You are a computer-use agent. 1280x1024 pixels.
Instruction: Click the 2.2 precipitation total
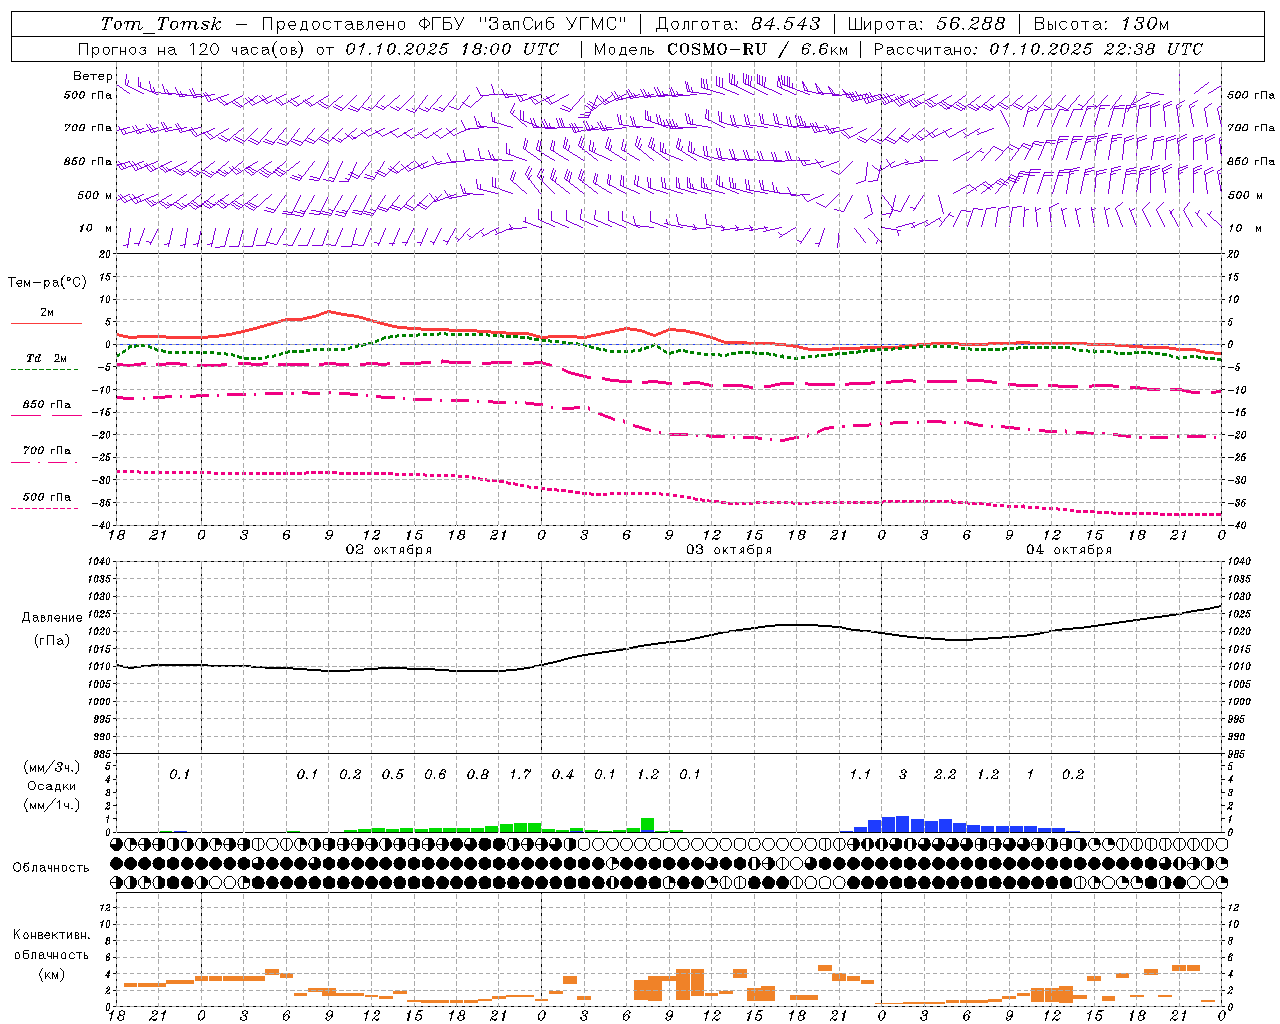coord(945,774)
